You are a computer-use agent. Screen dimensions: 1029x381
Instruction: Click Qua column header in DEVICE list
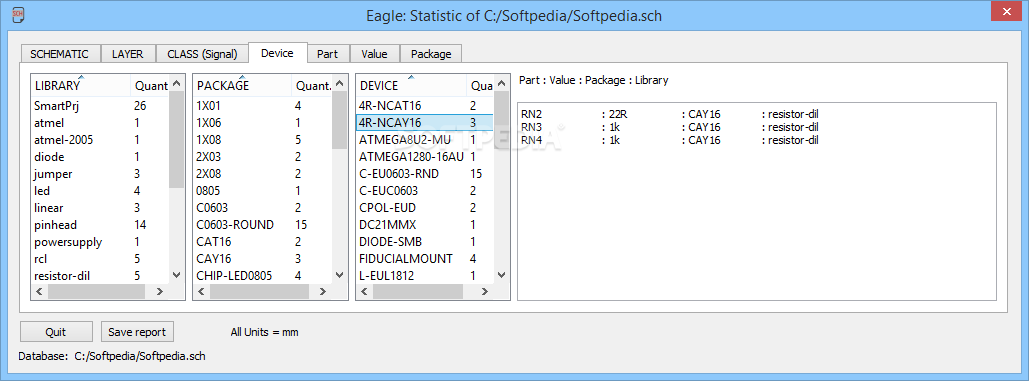pos(480,85)
